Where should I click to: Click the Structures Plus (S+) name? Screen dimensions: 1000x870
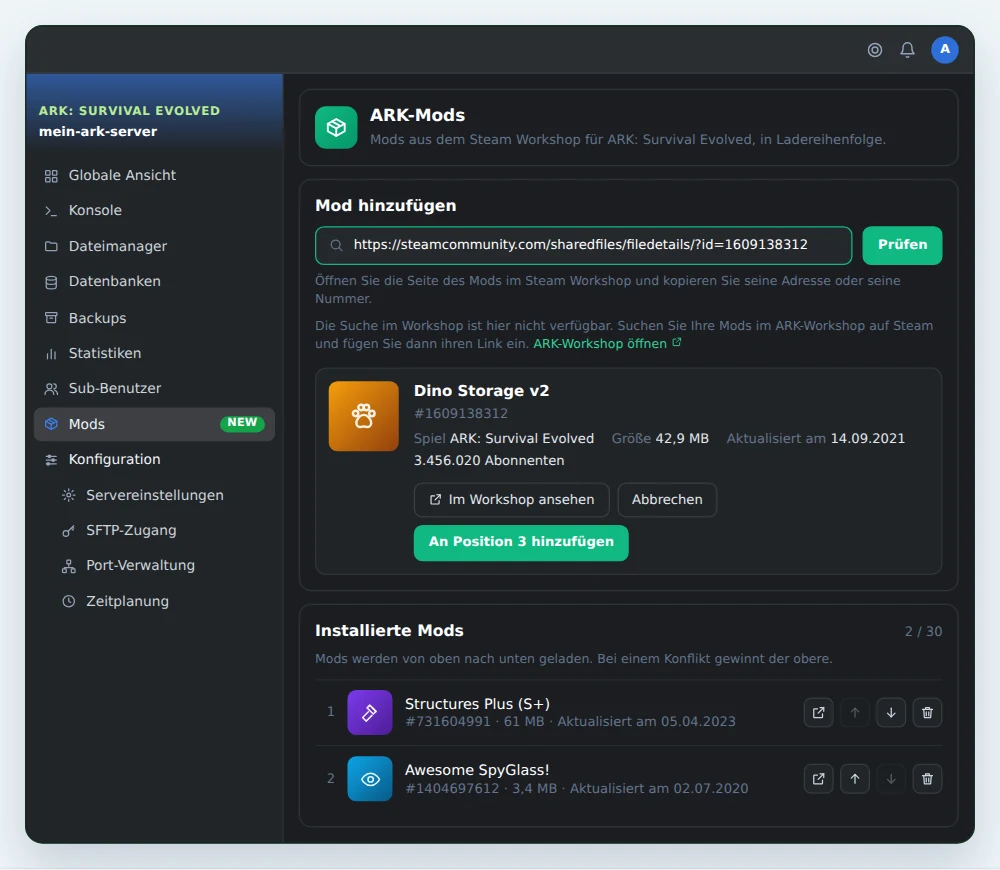pos(478,704)
